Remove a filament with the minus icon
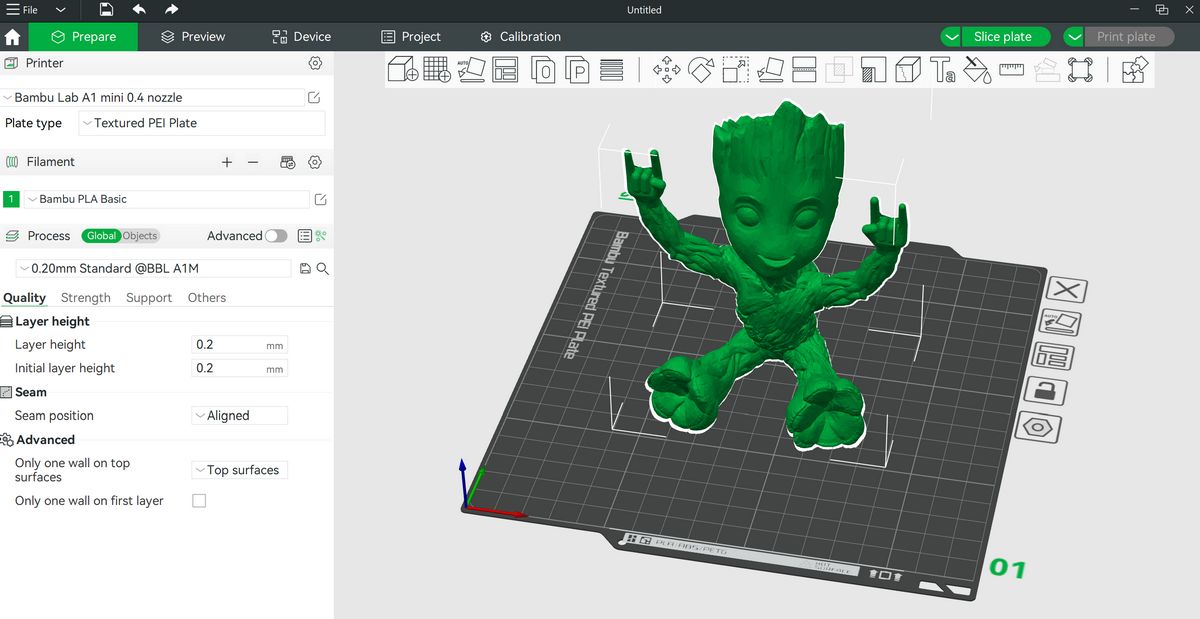 pyautogui.click(x=253, y=162)
